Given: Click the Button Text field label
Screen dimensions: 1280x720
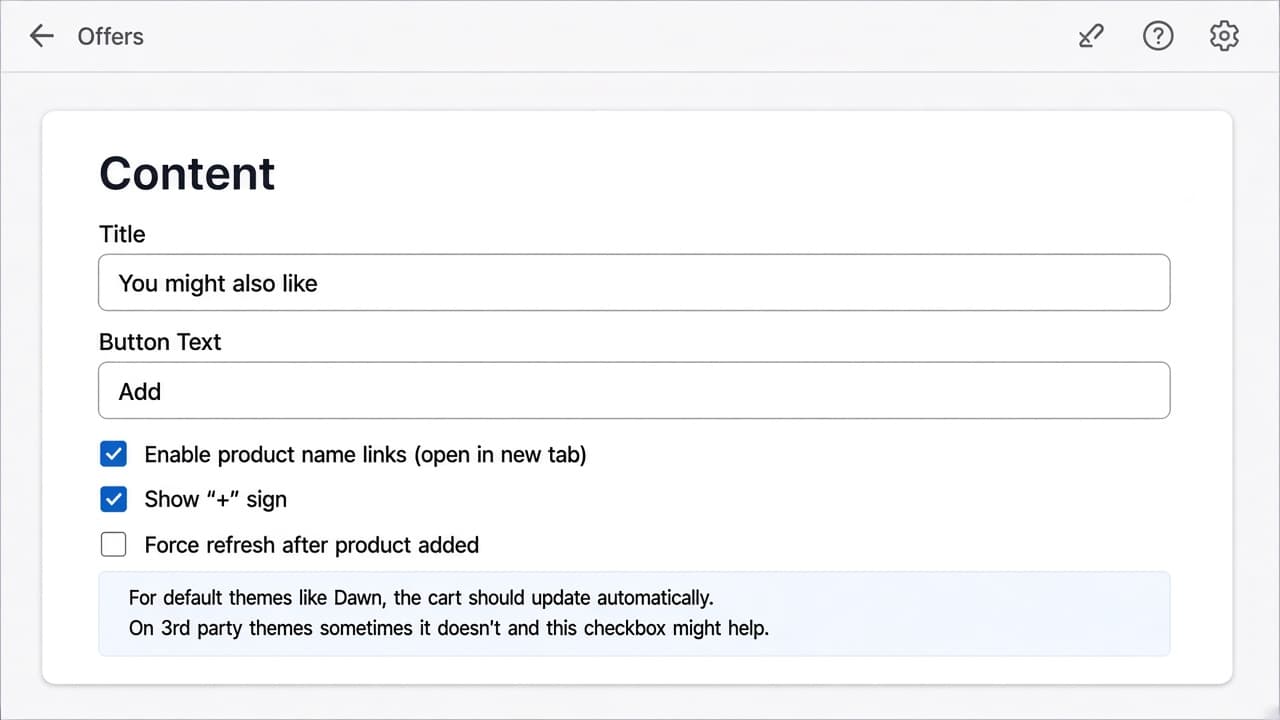Looking at the screenshot, I should coord(160,342).
